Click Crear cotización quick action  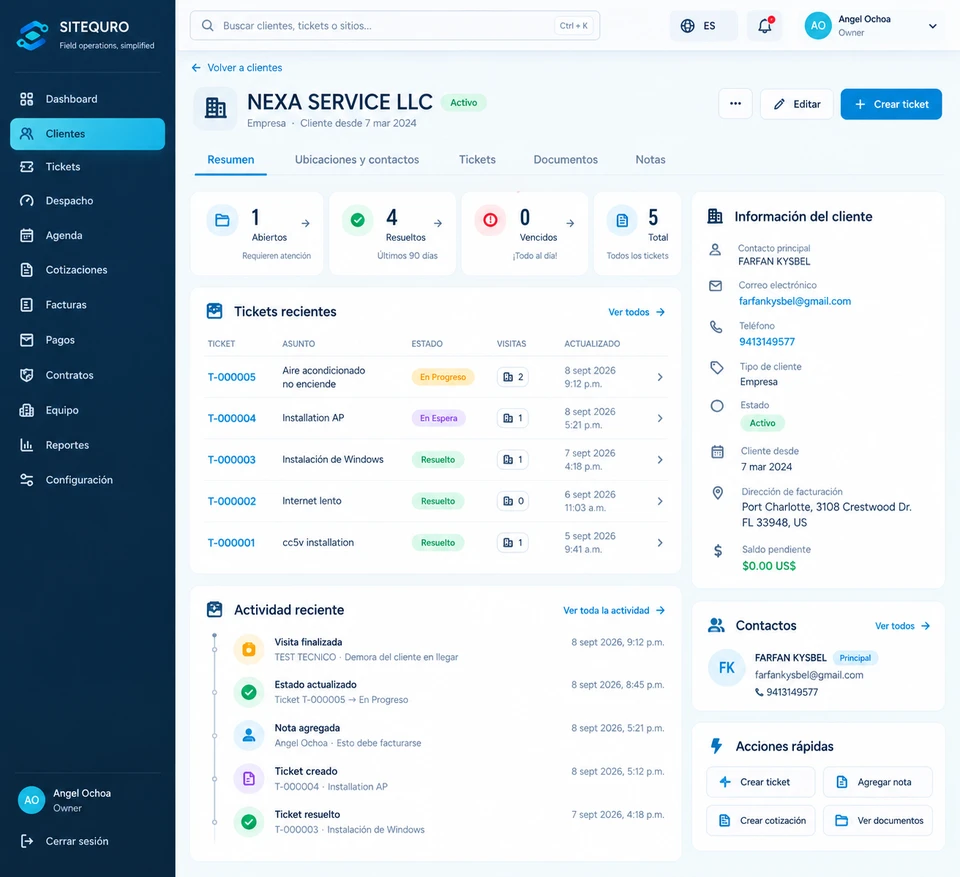coord(760,820)
